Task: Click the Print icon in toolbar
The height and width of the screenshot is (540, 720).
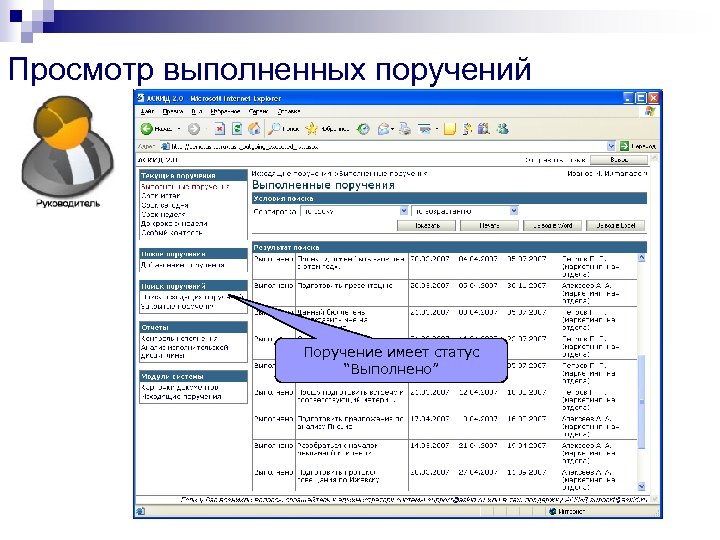Action: (x=405, y=129)
